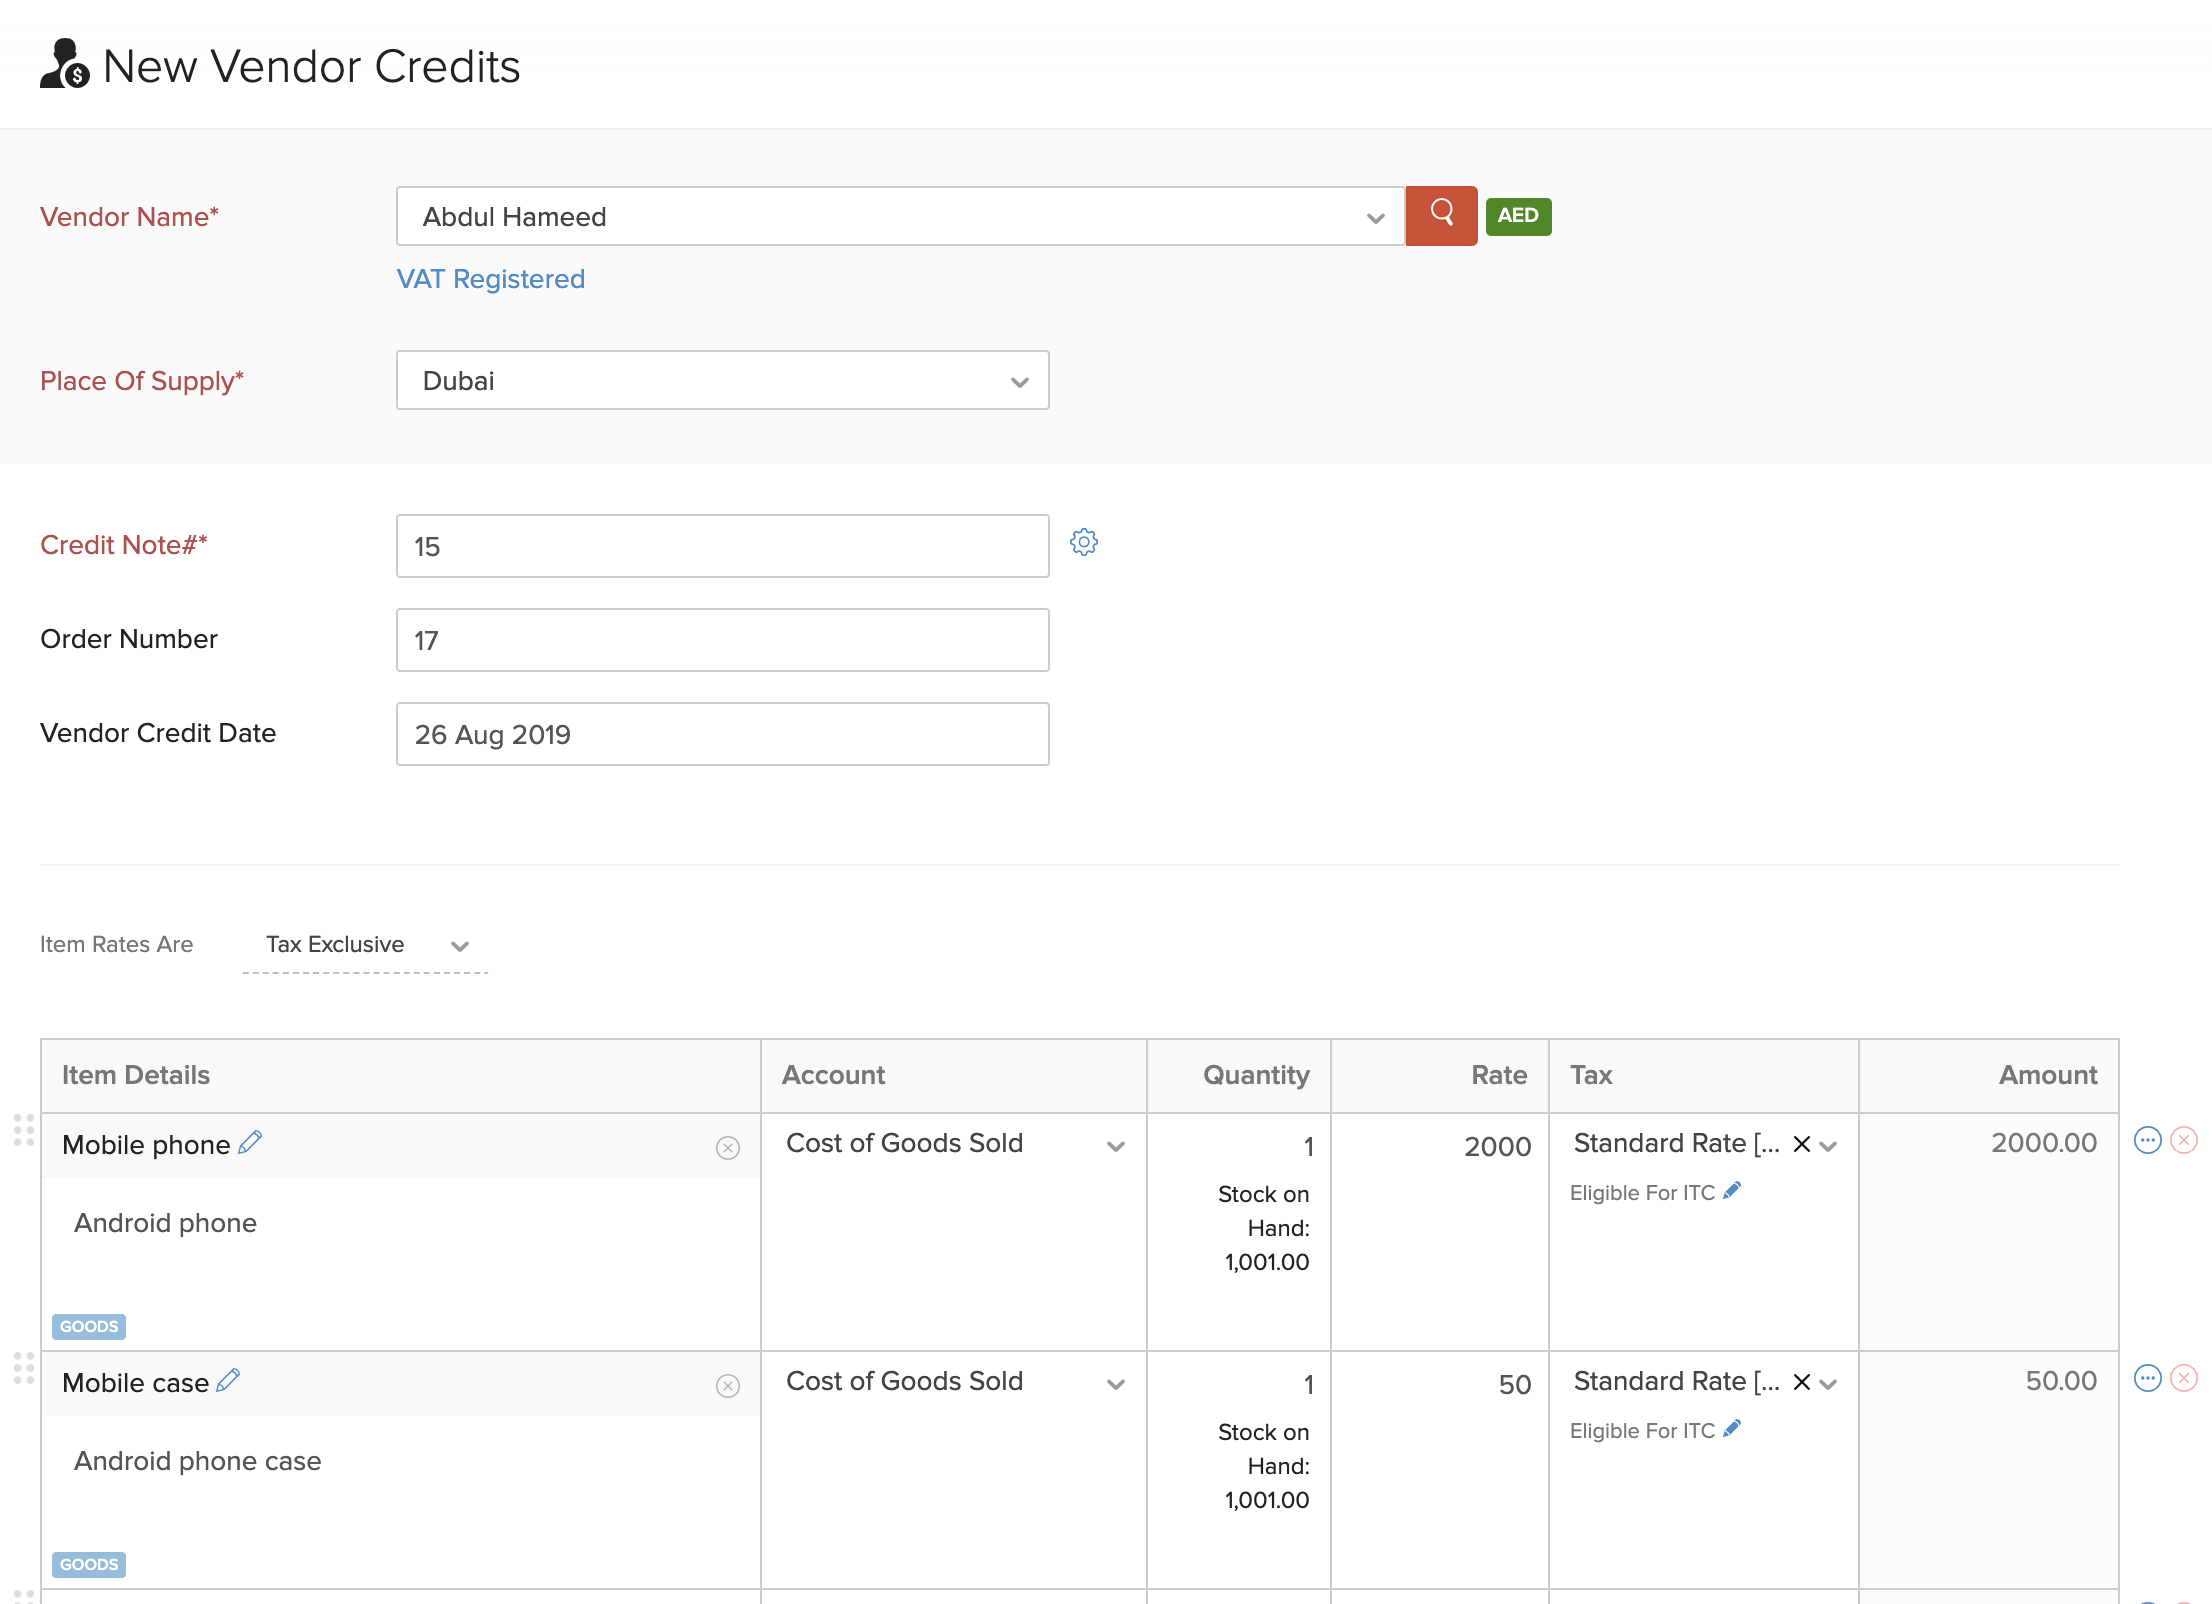Screen dimensions: 2212x1604
Task: Remove Standard Rate tax from Mobile phone
Action: pyautogui.click(x=1801, y=1143)
